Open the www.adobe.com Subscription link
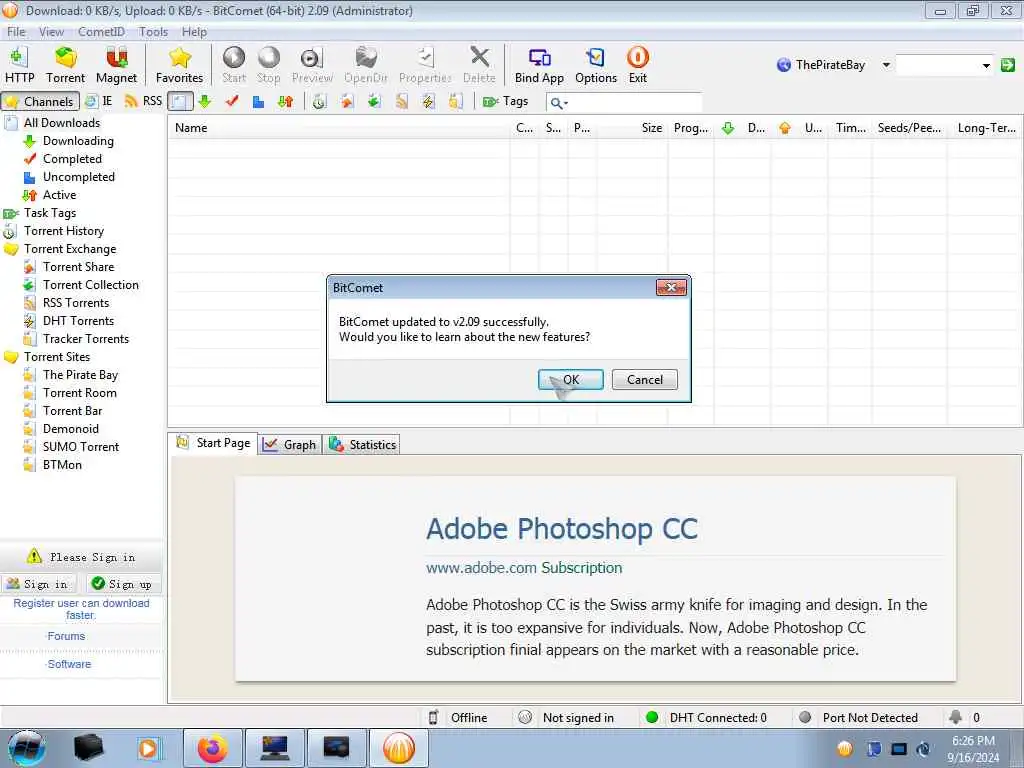This screenshot has width=1024, height=768. [524, 568]
